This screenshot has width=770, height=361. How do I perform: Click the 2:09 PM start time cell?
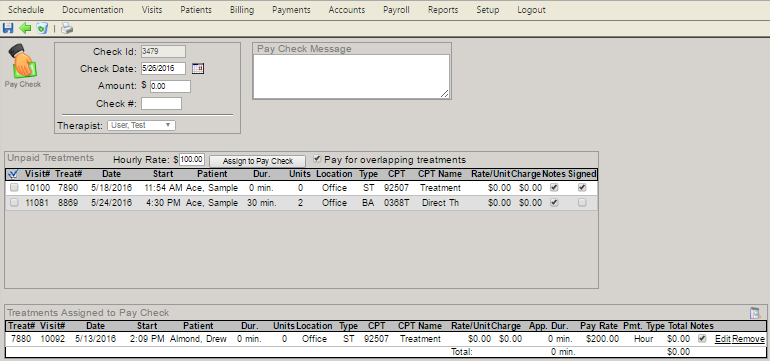coord(147,339)
